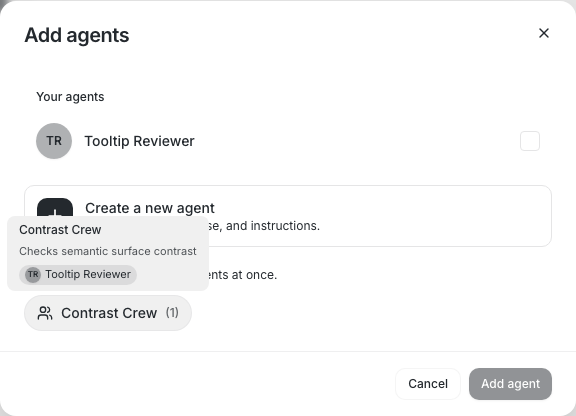Click the people icon in Contrast Crew chip
The height and width of the screenshot is (416, 576).
45,313
